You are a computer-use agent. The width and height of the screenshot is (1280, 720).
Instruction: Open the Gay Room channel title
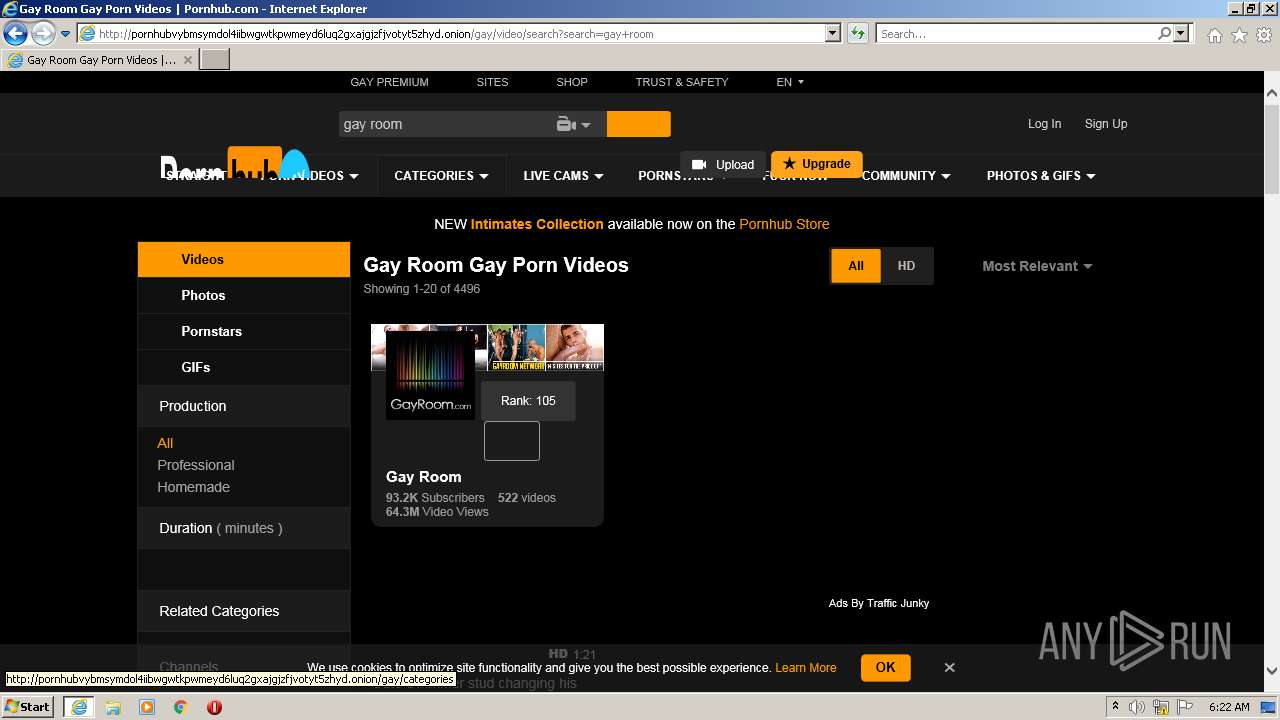click(x=424, y=477)
